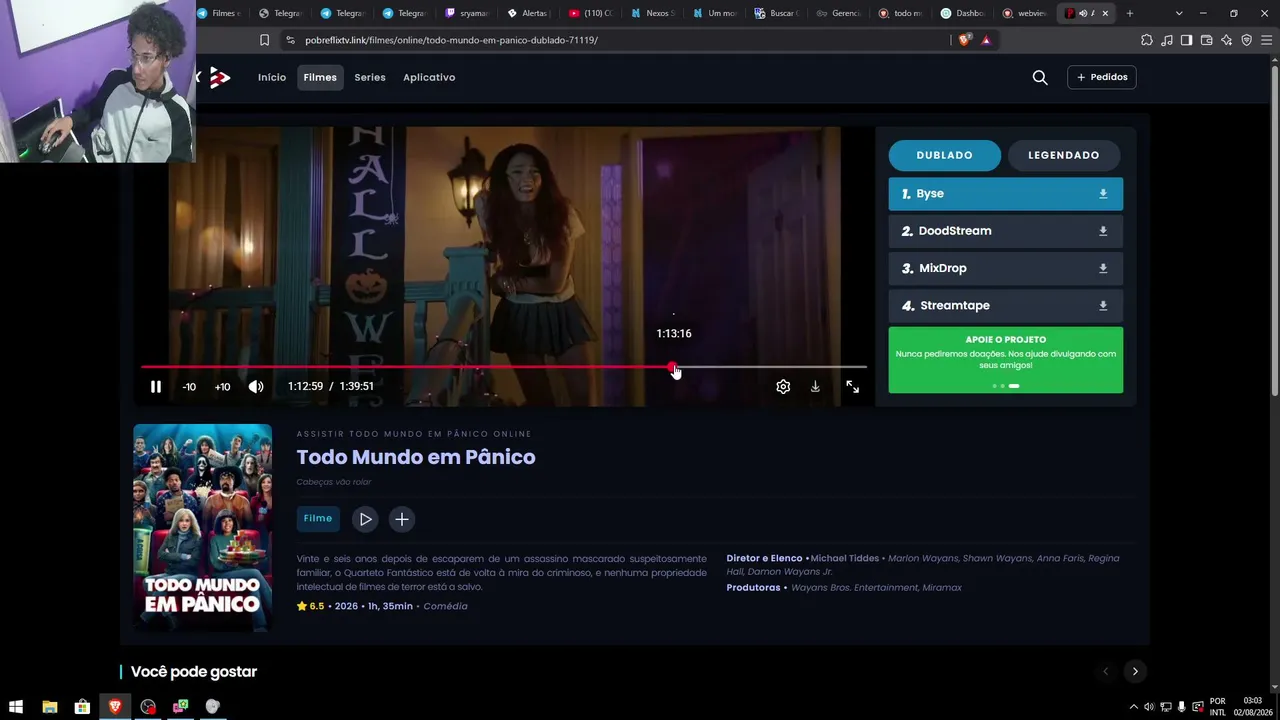1280x720 pixels.
Task: Seek on the red video progress bar
Action: point(504,367)
